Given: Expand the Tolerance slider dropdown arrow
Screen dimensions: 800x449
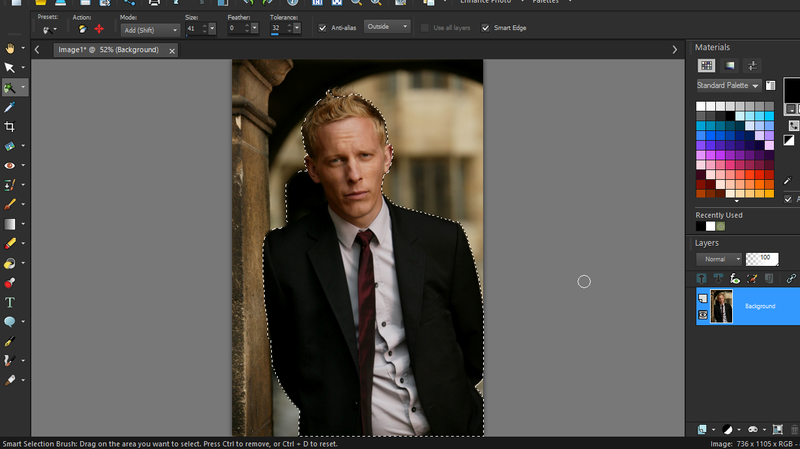Looking at the screenshot, I should point(297,29).
